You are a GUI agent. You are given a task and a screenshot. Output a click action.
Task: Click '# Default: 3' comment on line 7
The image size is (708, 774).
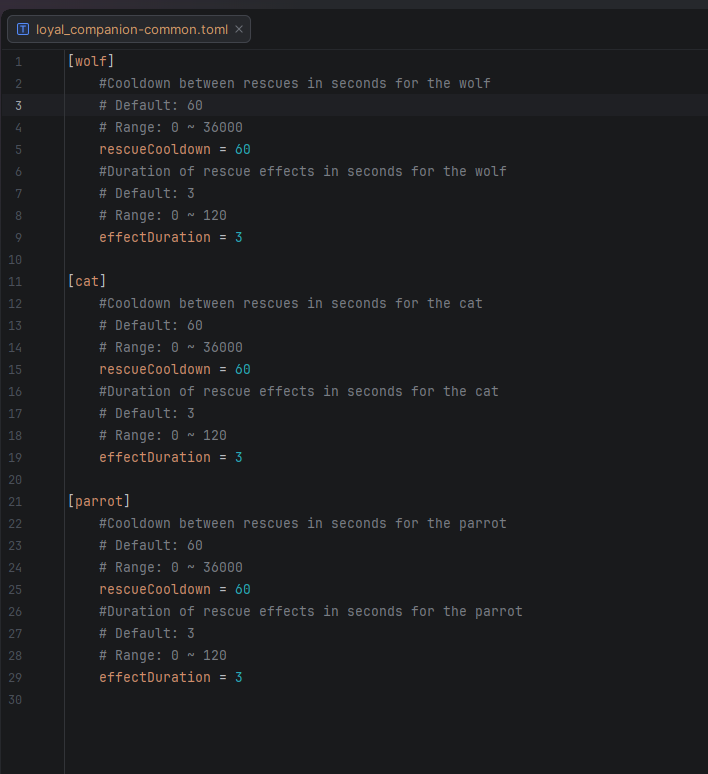click(147, 194)
